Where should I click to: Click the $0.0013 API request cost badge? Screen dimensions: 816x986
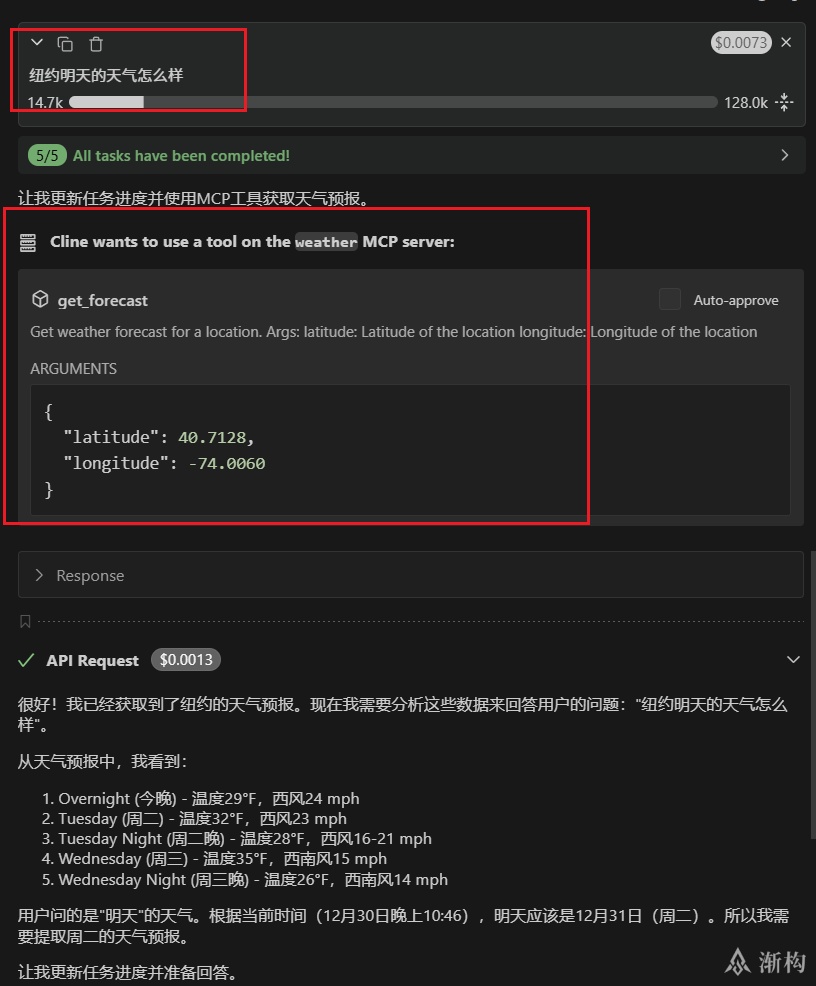pos(186,660)
